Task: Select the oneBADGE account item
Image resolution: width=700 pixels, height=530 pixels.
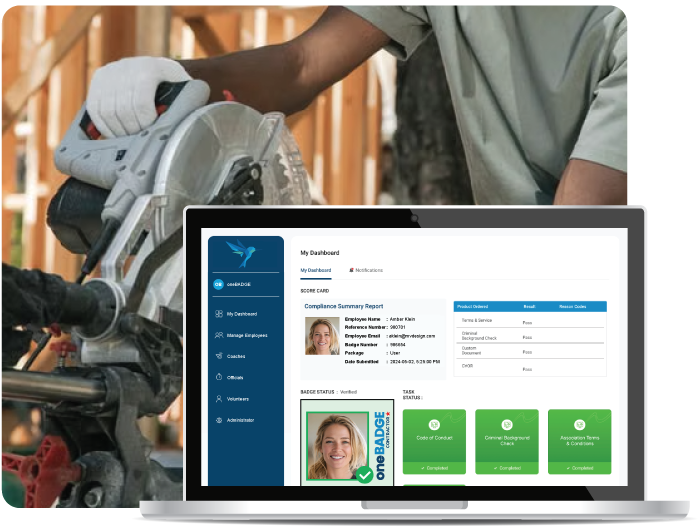Action: click(232, 284)
